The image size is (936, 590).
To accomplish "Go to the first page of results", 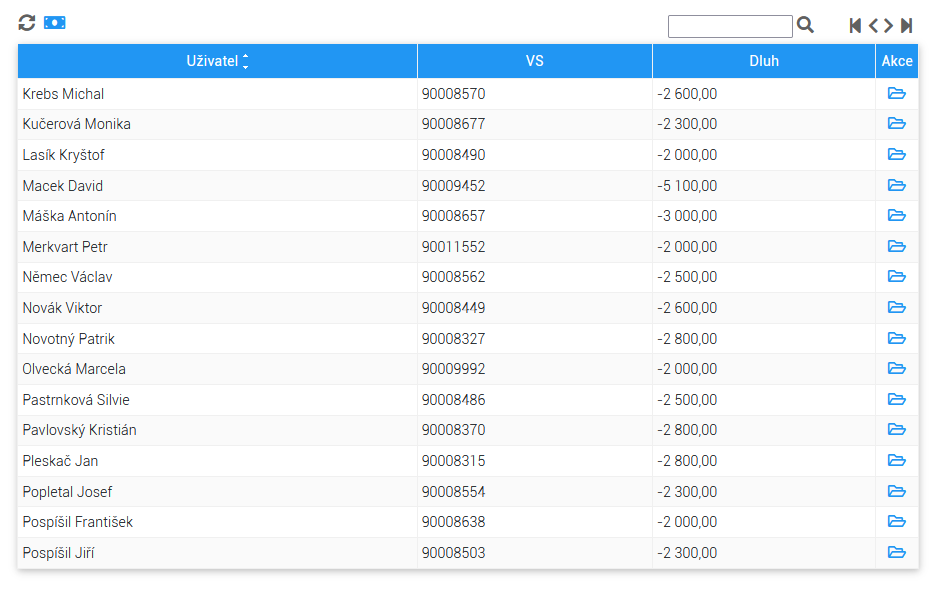I will click(855, 25).
